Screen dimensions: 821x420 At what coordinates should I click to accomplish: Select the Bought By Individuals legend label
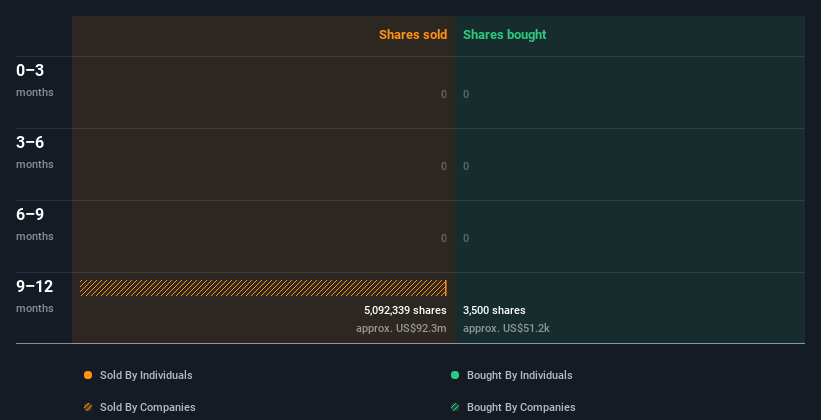point(519,375)
